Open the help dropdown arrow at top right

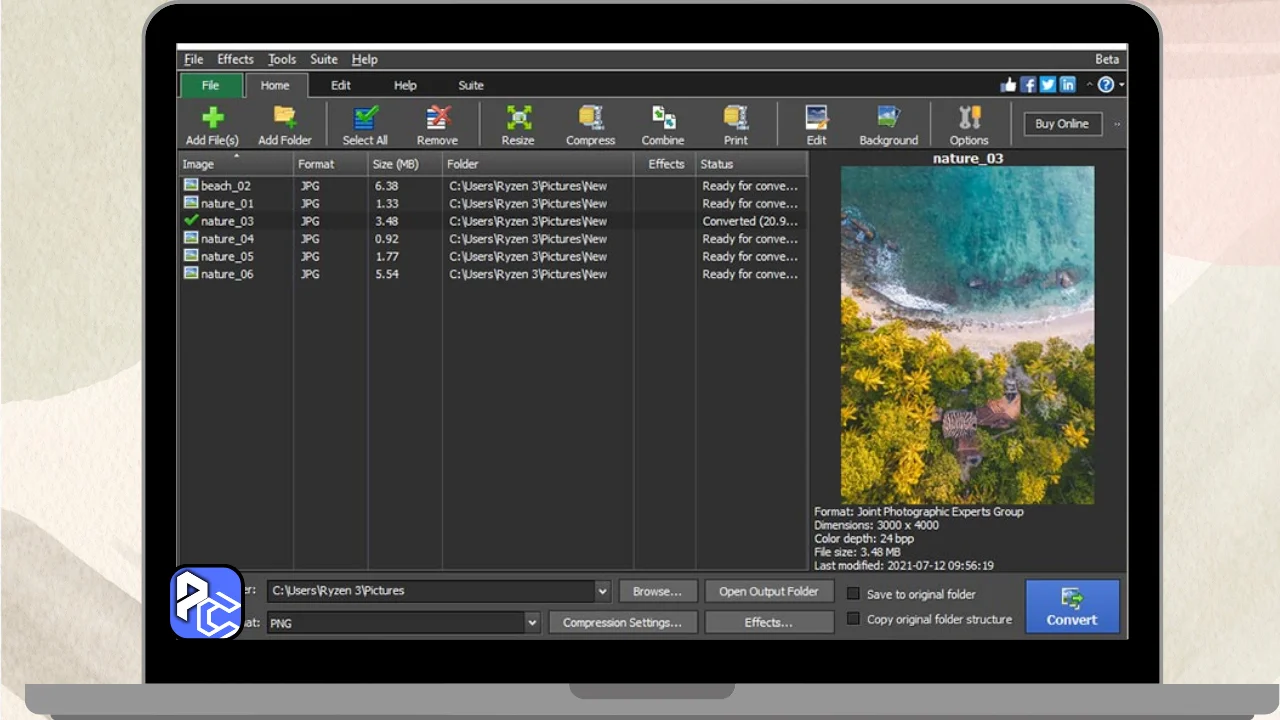[1121, 85]
